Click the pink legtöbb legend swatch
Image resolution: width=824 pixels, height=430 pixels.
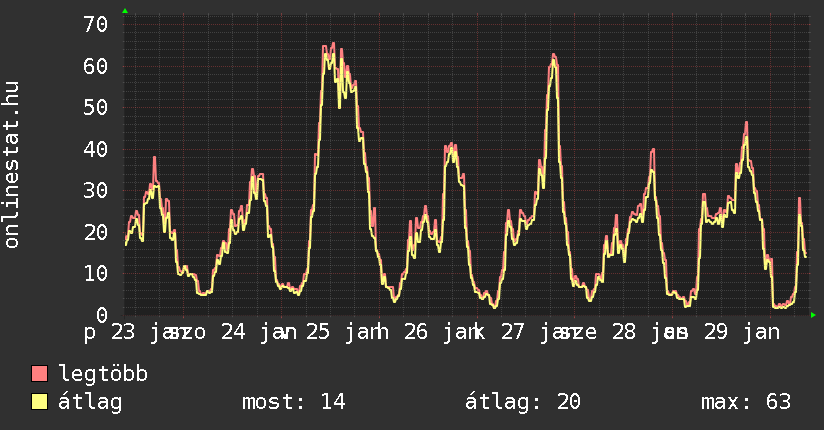coord(40,375)
